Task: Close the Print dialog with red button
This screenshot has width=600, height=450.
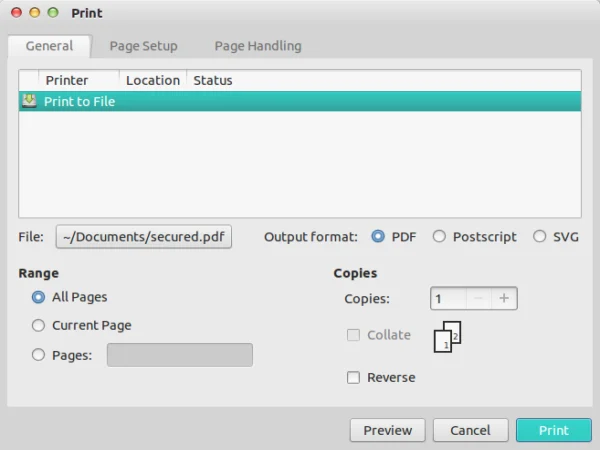Action: (x=16, y=13)
